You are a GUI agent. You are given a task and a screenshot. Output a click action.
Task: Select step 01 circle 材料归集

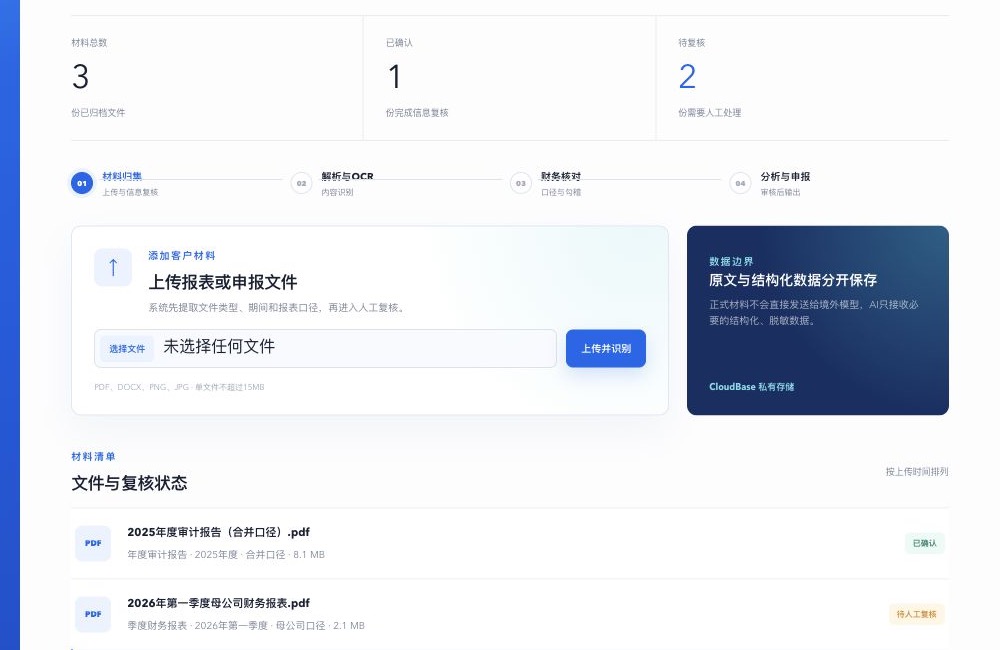click(82, 183)
